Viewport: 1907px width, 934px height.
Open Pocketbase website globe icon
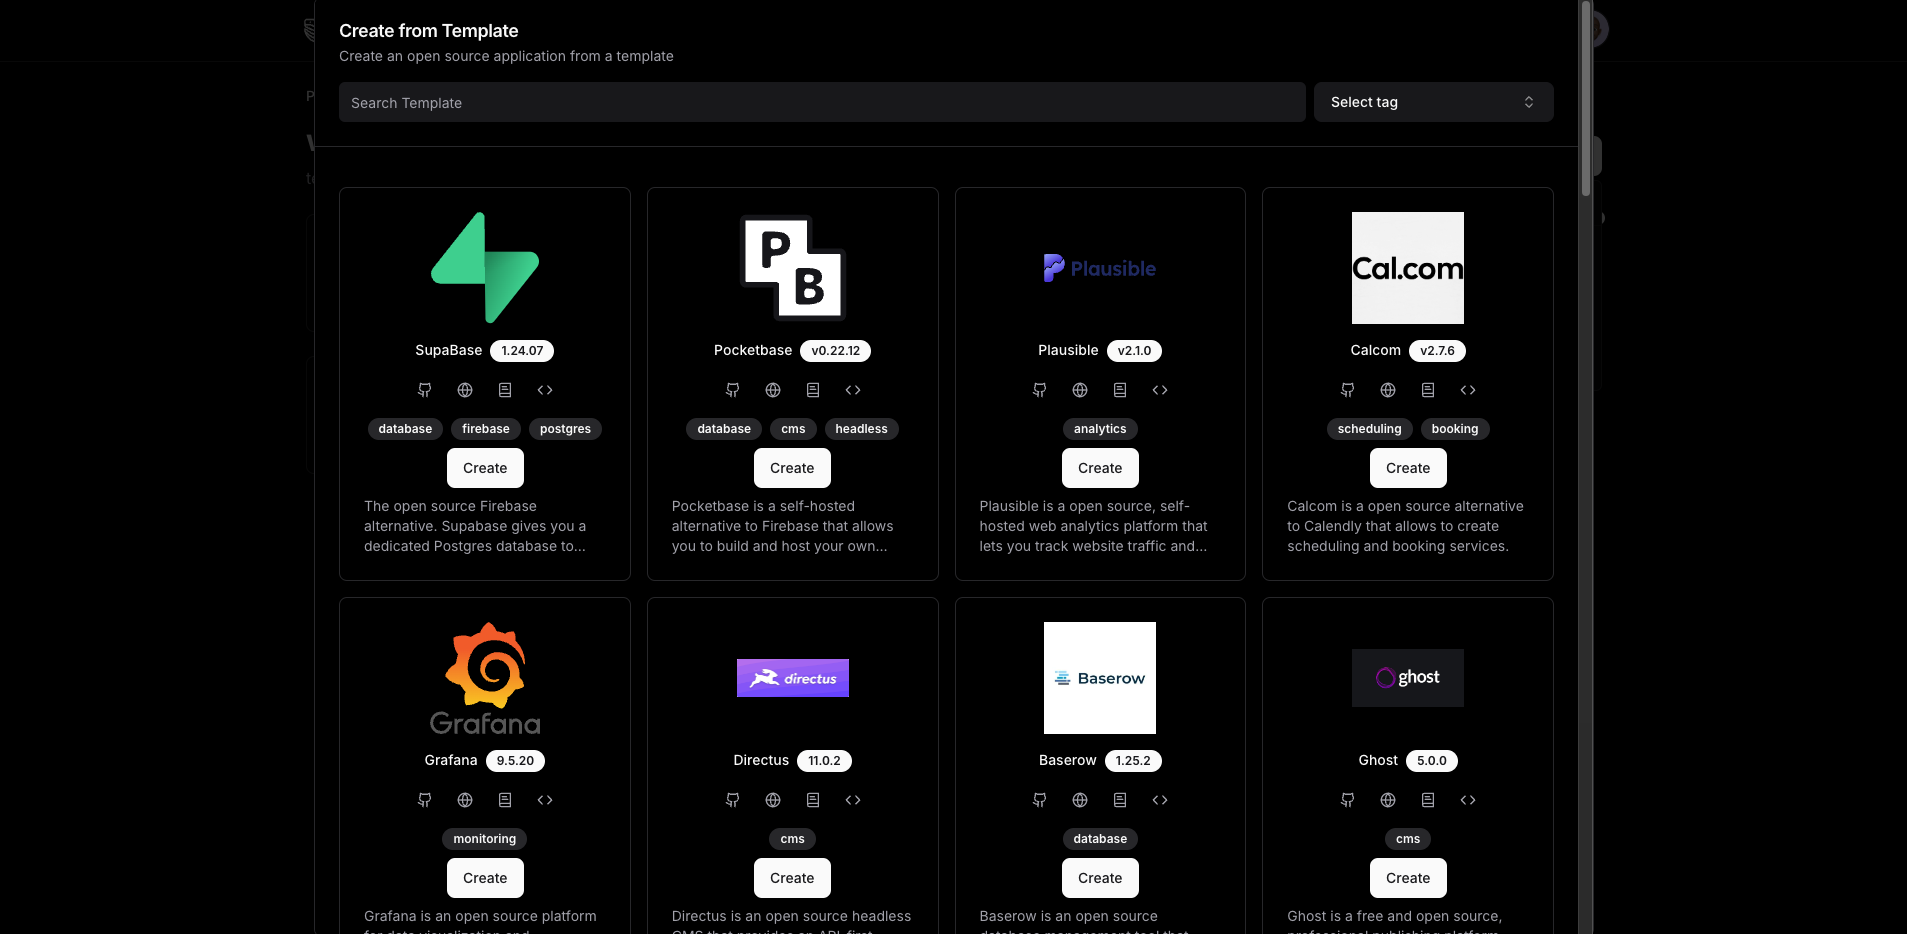[x=773, y=390]
